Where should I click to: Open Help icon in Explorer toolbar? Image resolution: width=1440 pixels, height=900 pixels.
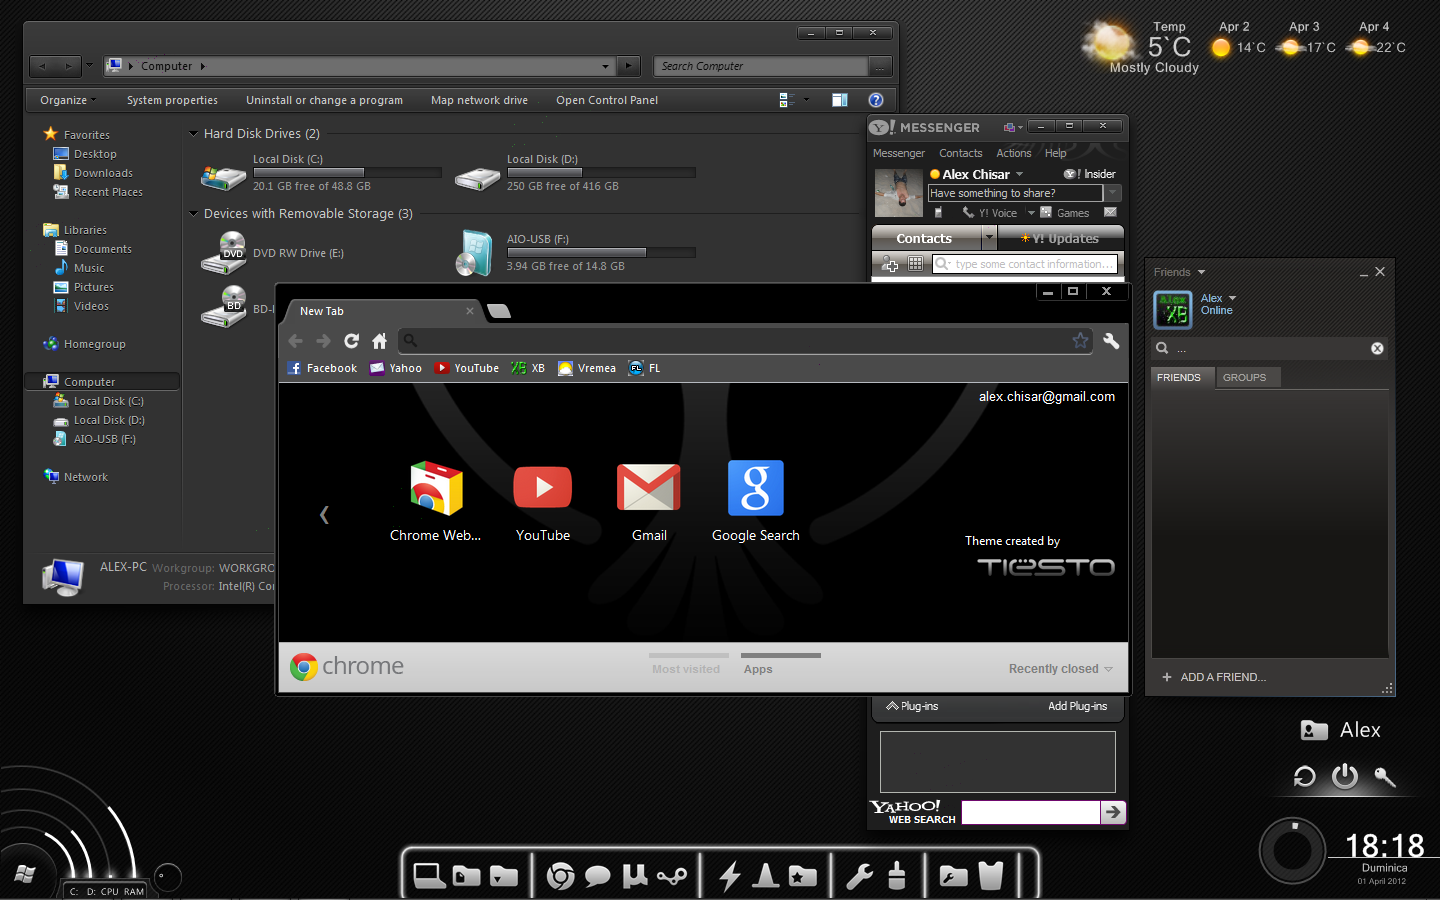[x=876, y=100]
